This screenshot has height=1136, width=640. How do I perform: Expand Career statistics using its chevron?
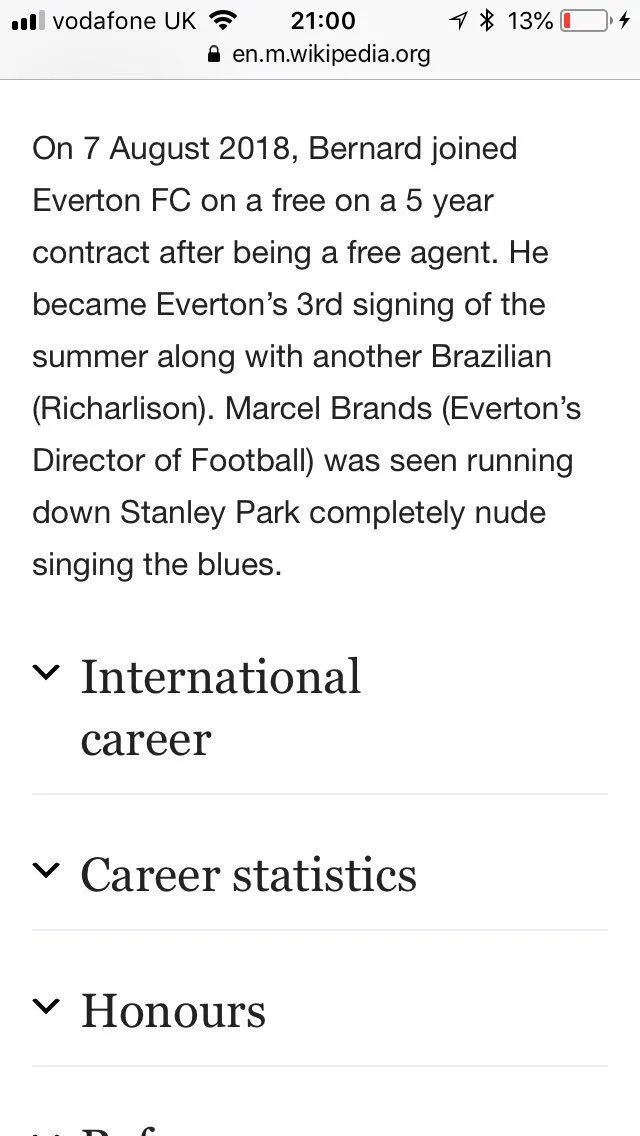pos(46,871)
